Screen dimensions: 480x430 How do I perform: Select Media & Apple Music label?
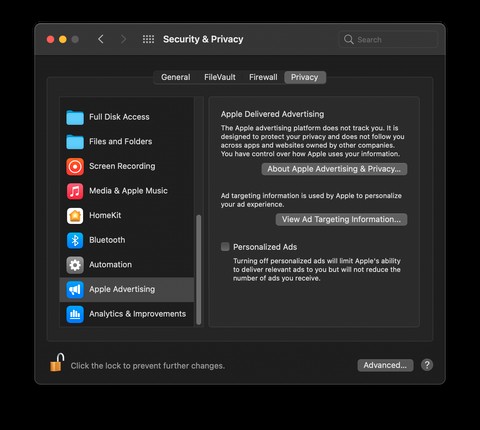tap(128, 191)
